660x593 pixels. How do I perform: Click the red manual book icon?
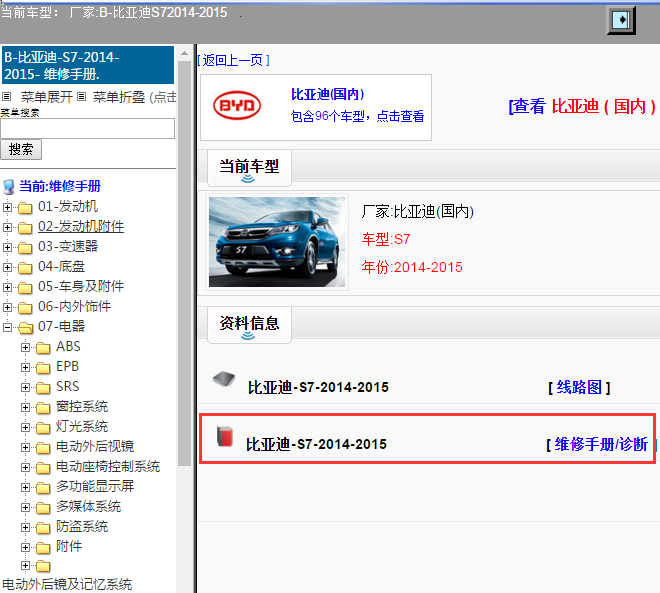(x=225, y=436)
